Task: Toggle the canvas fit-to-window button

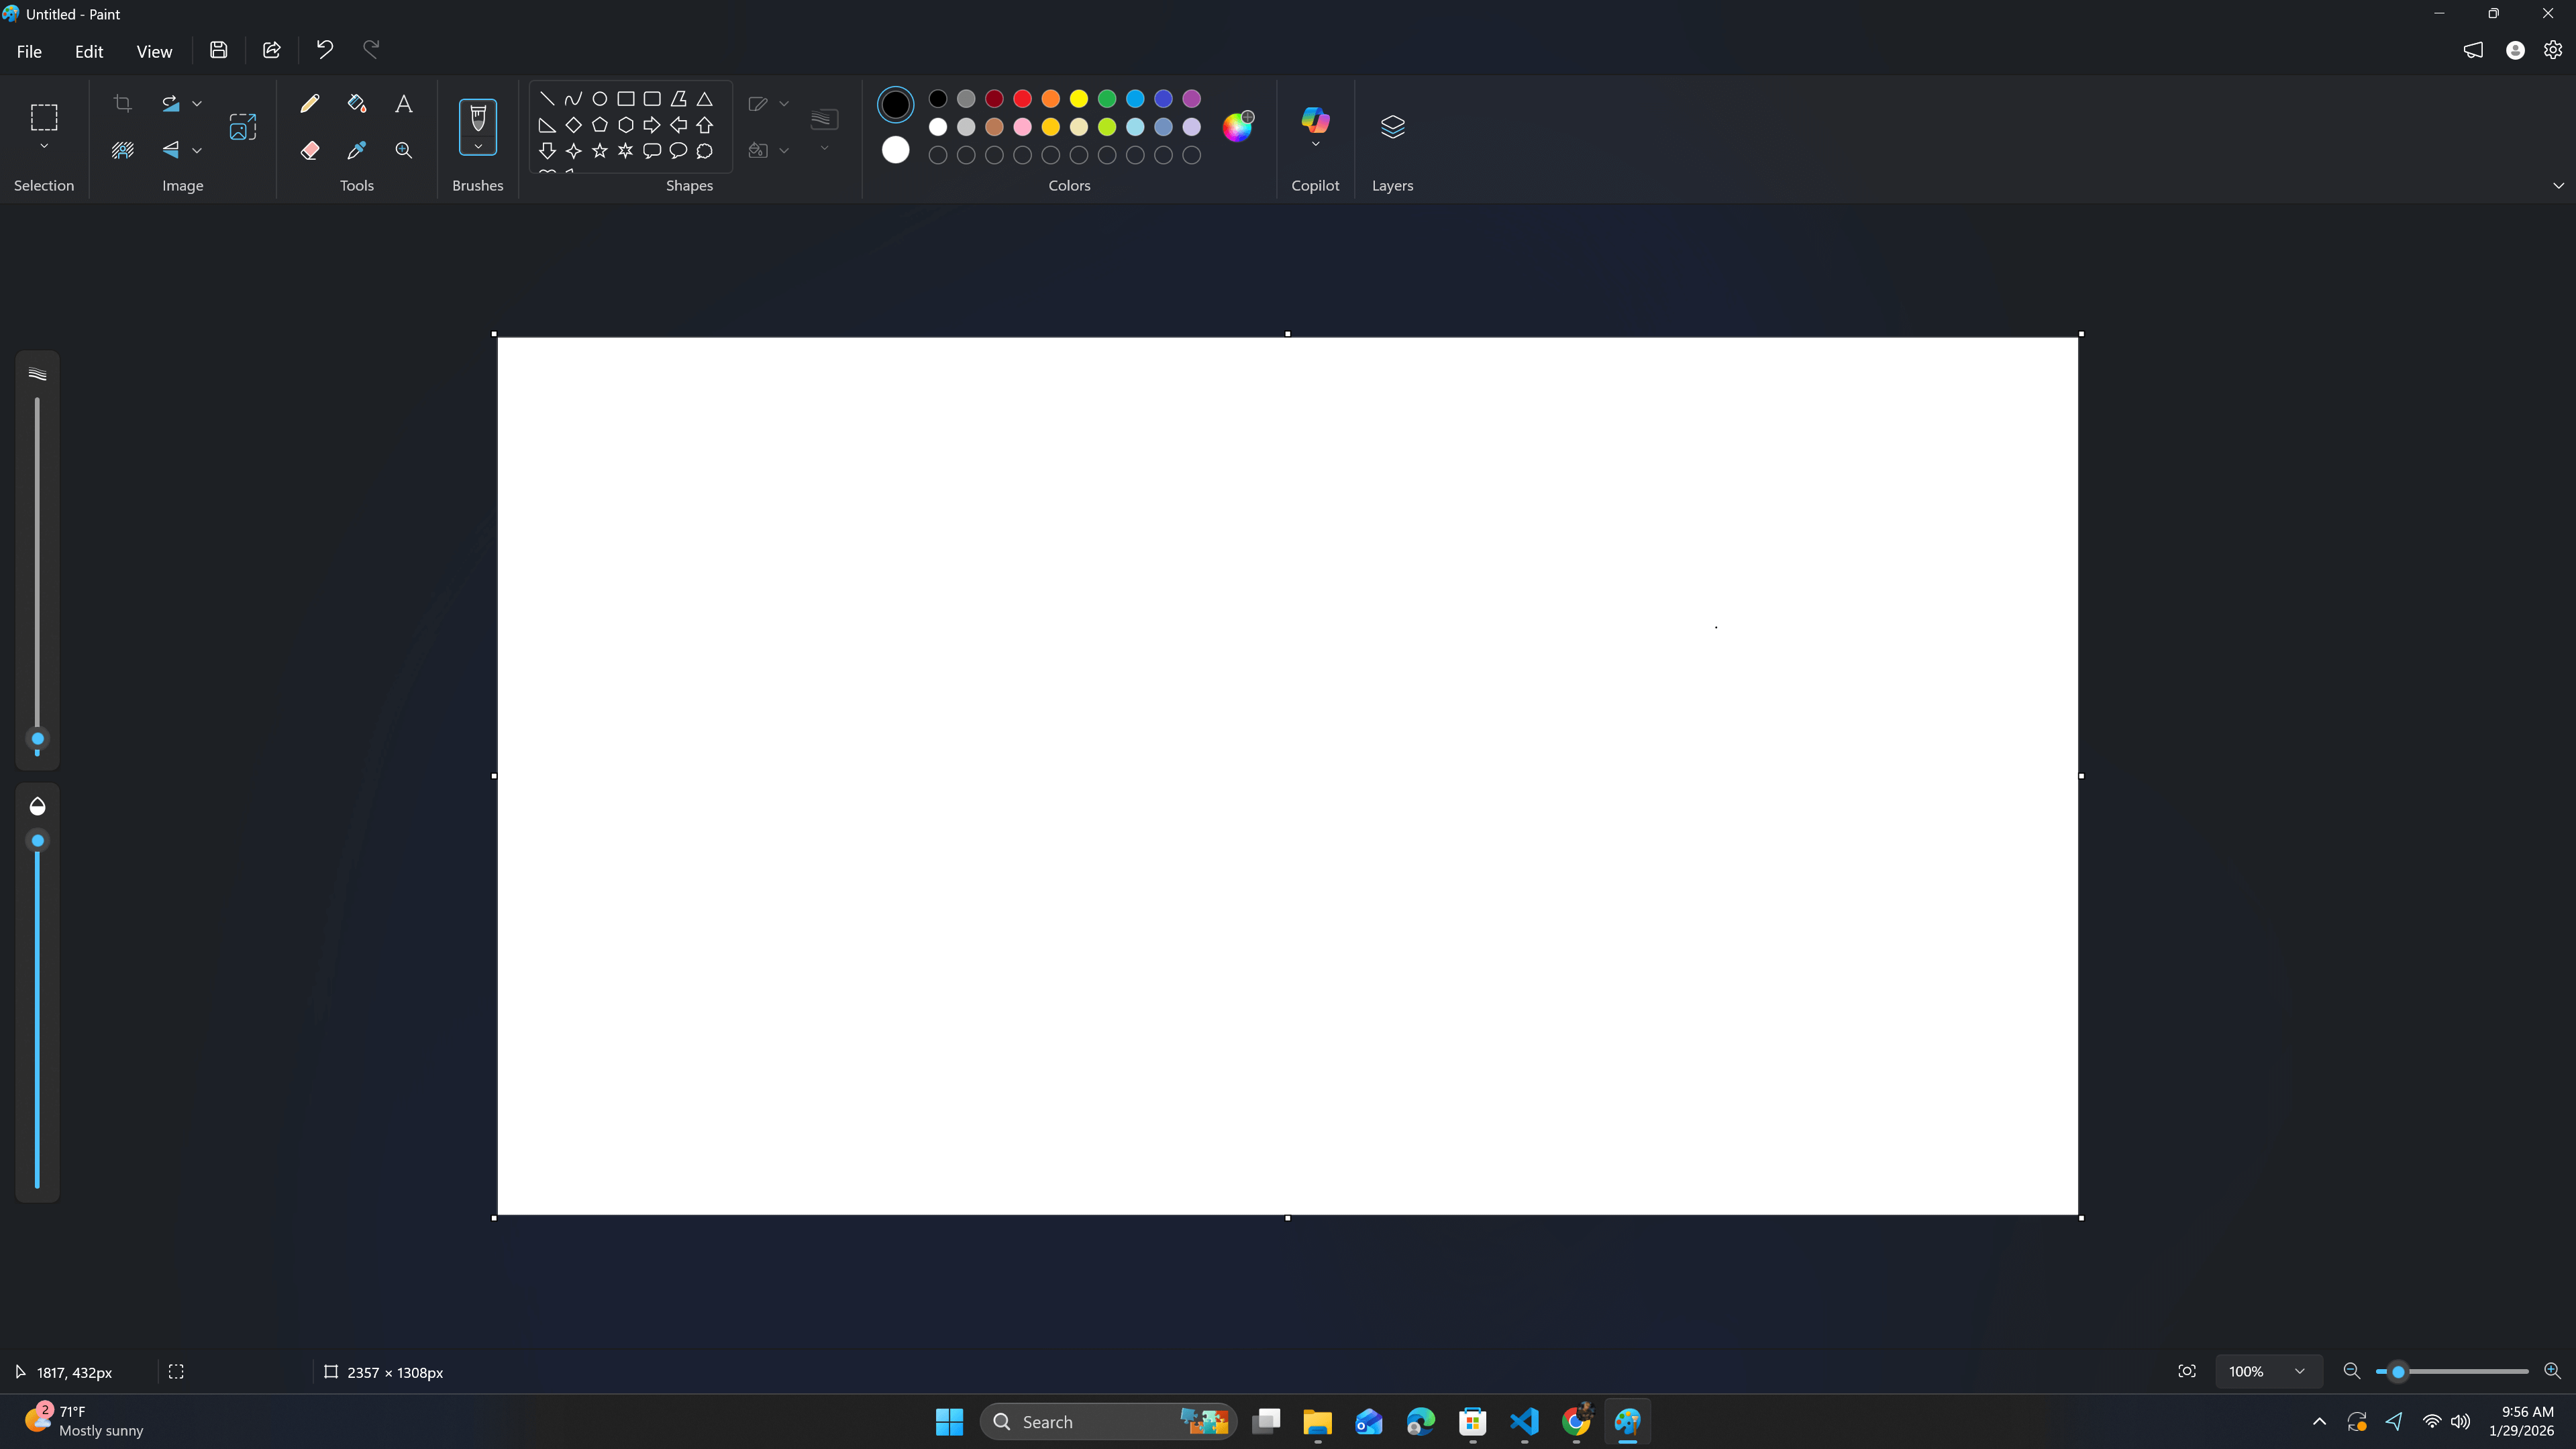Action: (x=2187, y=1371)
